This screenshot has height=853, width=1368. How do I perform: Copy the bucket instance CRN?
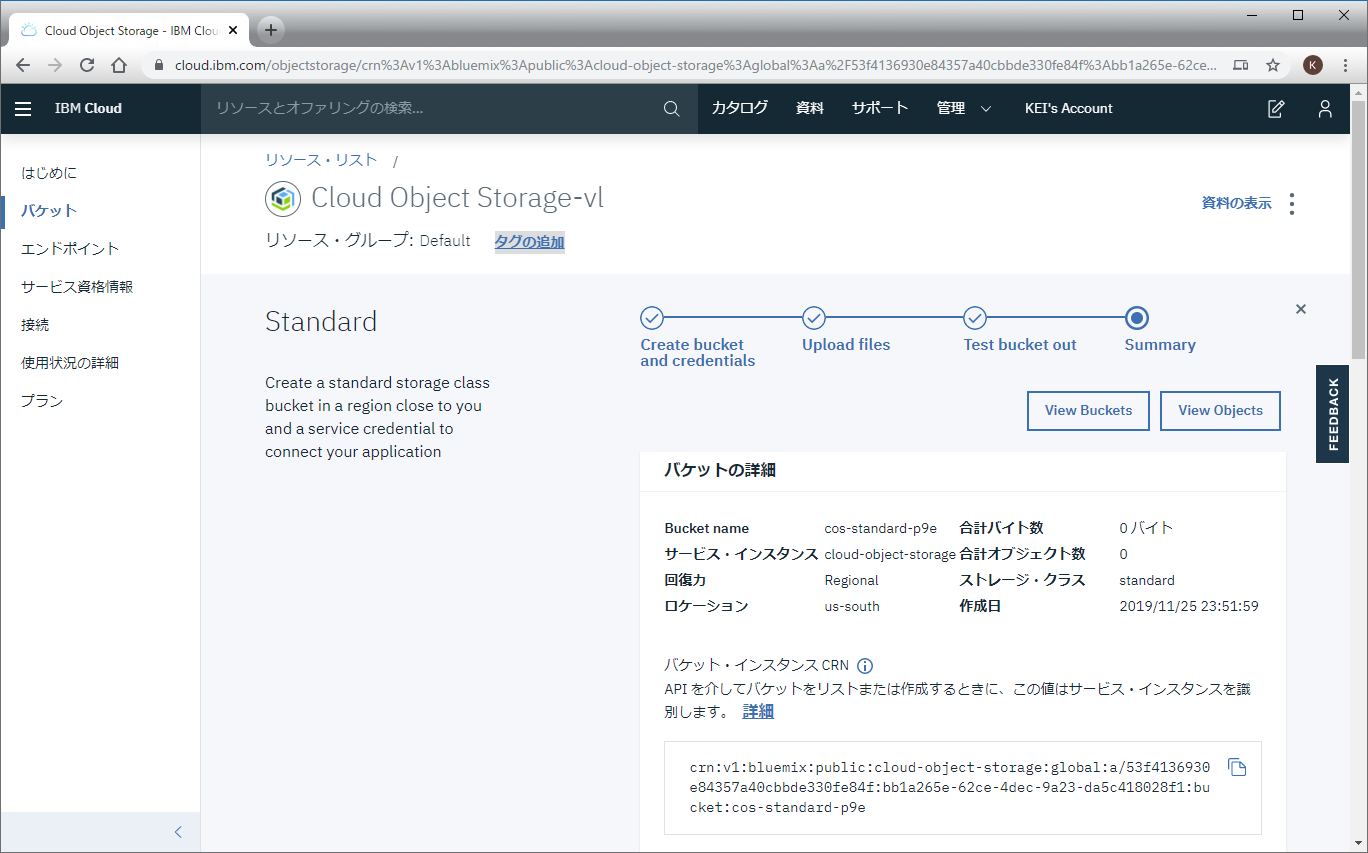(x=1237, y=768)
